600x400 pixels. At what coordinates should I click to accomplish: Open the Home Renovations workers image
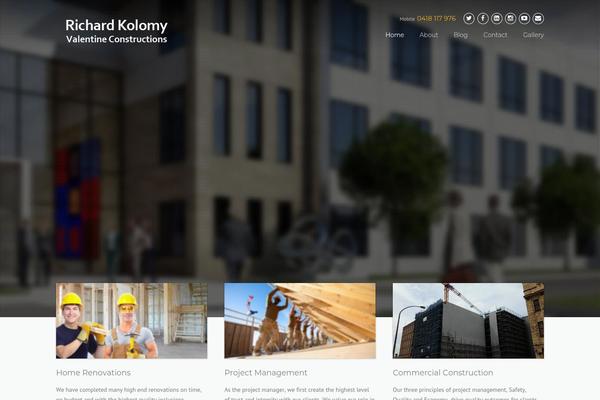click(132, 321)
